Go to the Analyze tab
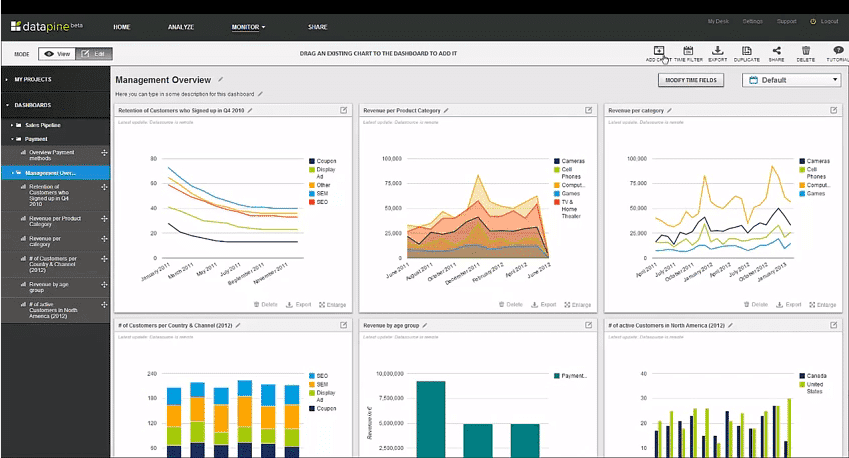This screenshot has height=458, width=849. coord(181,27)
